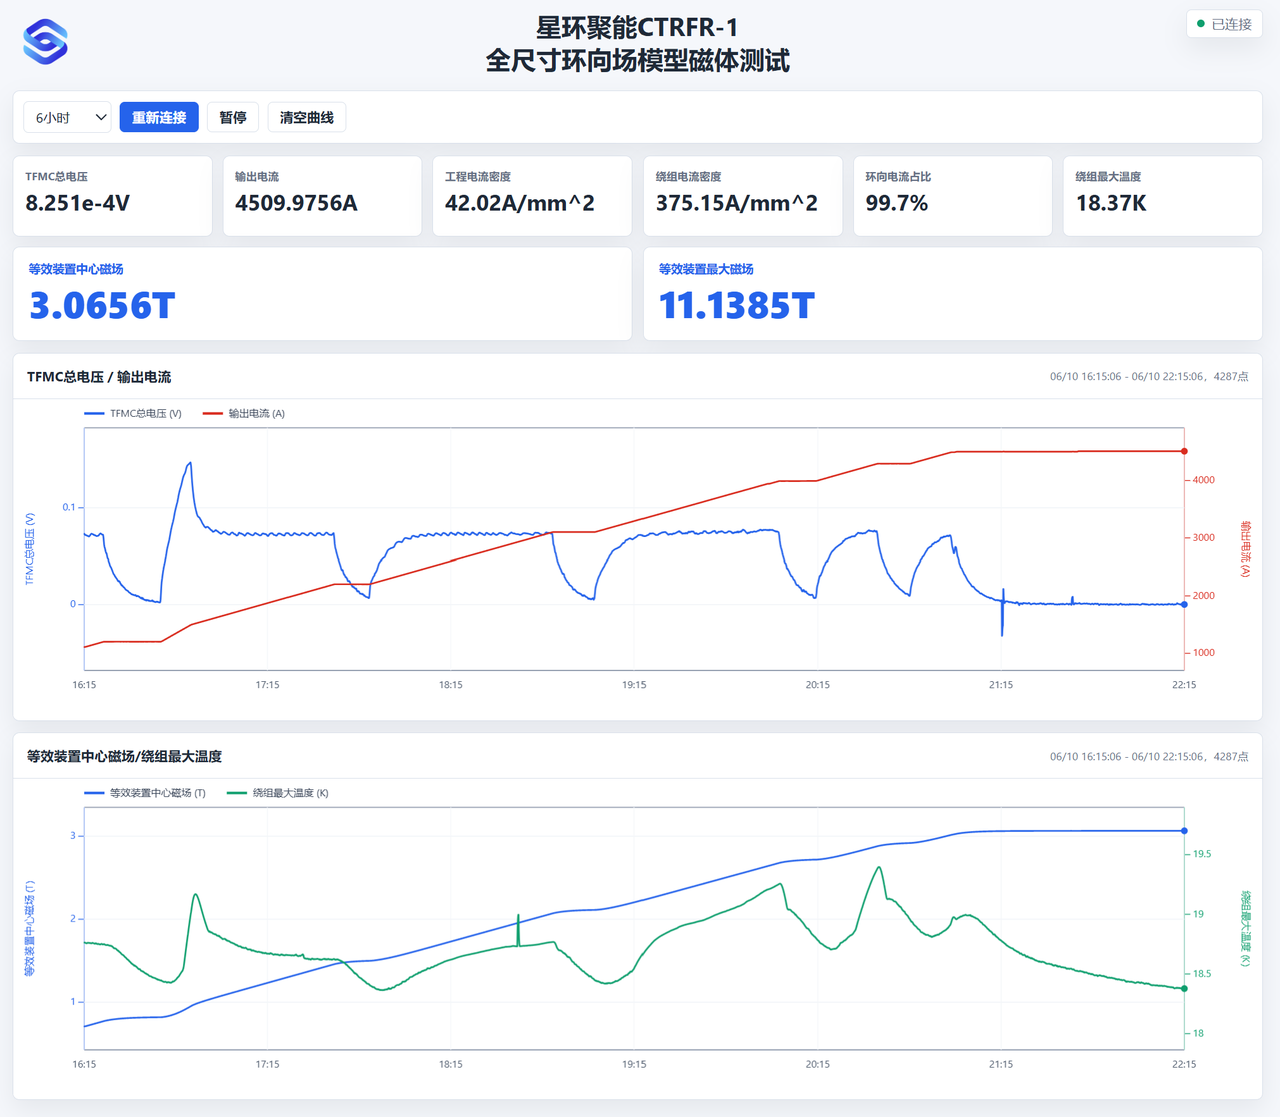Screen dimensions: 1280x1117
Task: Click the TFMC总电压 value 8.251e-4V
Action: click(78, 203)
